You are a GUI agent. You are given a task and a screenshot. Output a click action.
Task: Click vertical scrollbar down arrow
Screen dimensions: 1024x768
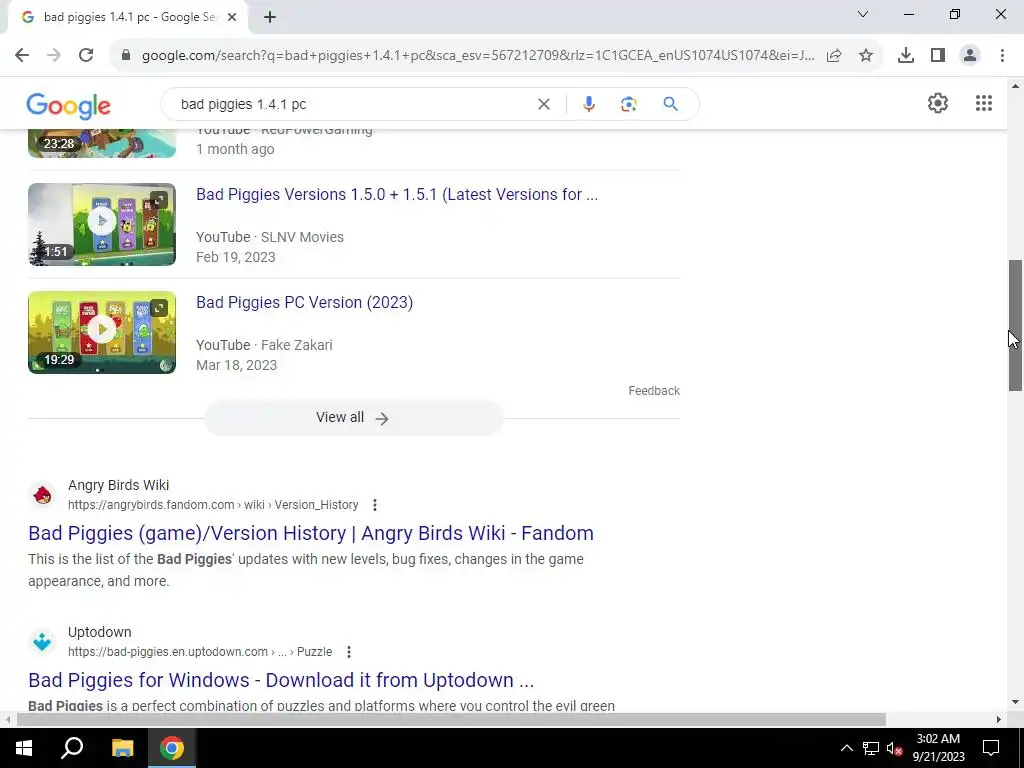click(x=1015, y=703)
